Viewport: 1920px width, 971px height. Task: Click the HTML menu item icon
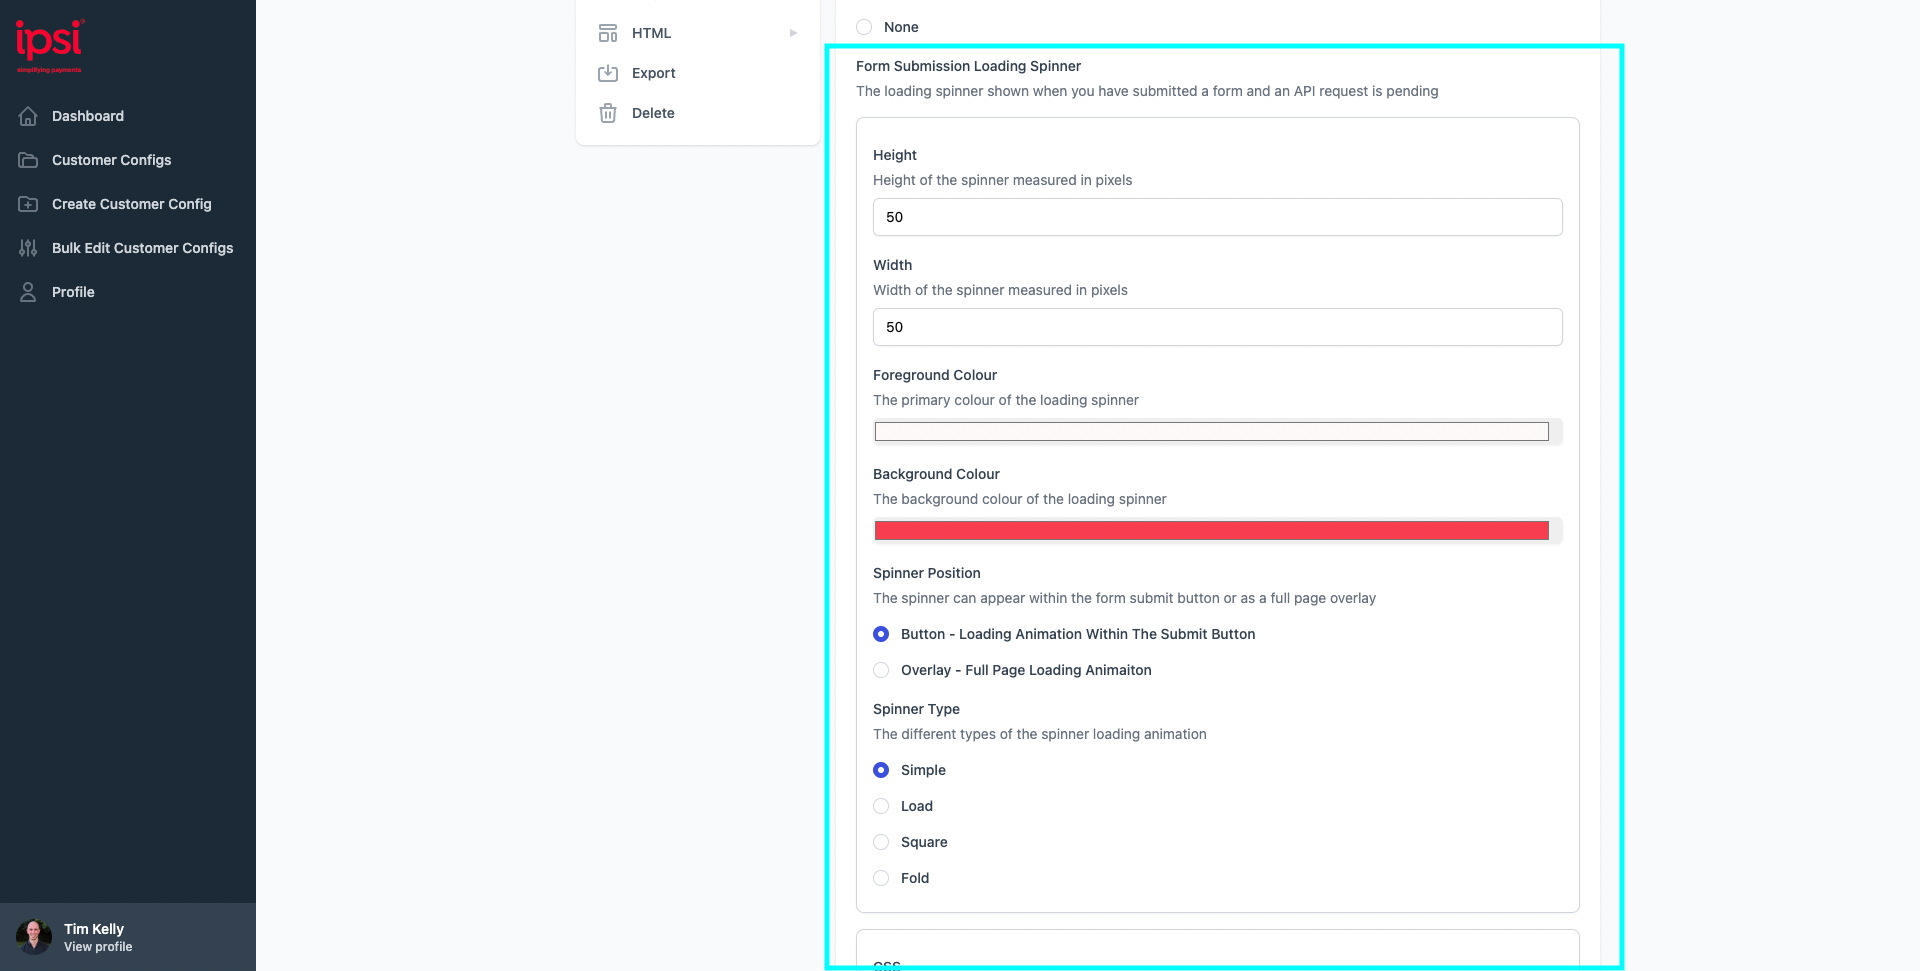coord(607,32)
